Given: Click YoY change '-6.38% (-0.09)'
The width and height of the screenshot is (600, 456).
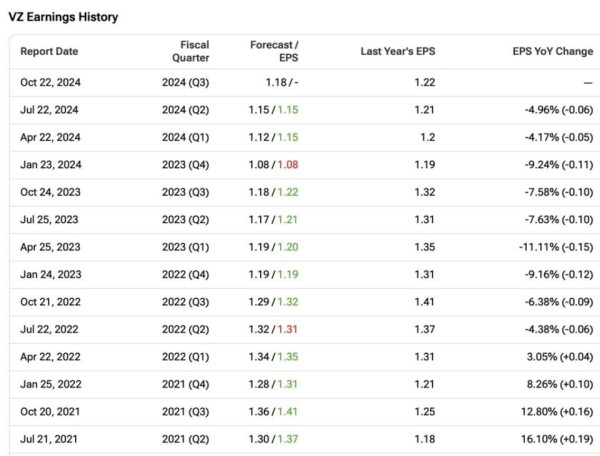Looking at the screenshot, I should (x=559, y=302).
